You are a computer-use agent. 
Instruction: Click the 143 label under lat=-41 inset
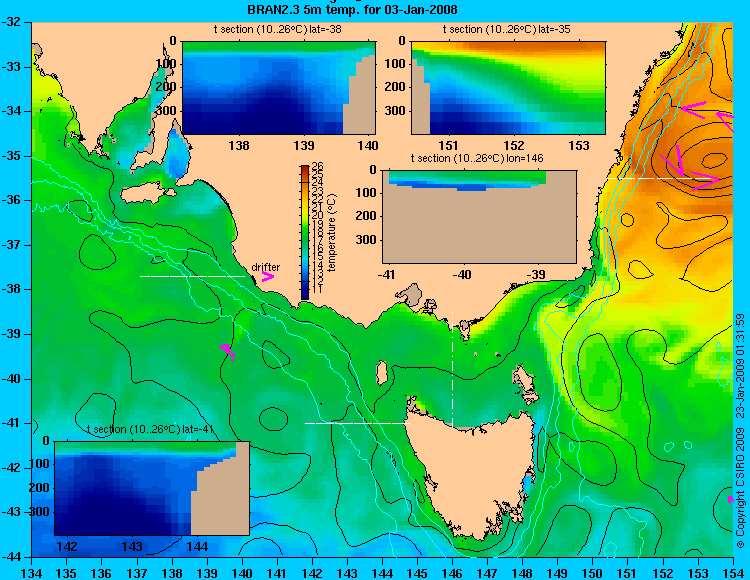coord(132,546)
